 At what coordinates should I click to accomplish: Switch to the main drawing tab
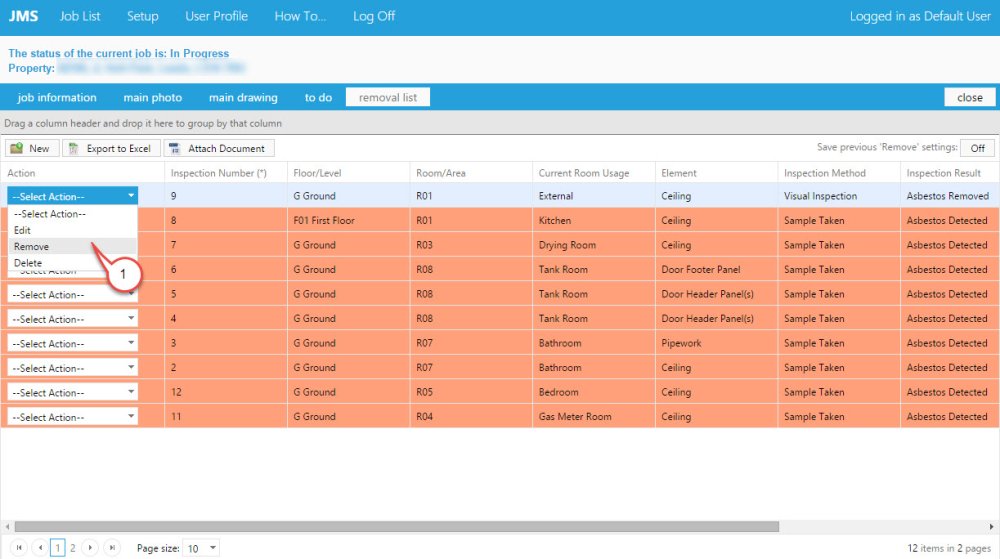[x=243, y=98]
